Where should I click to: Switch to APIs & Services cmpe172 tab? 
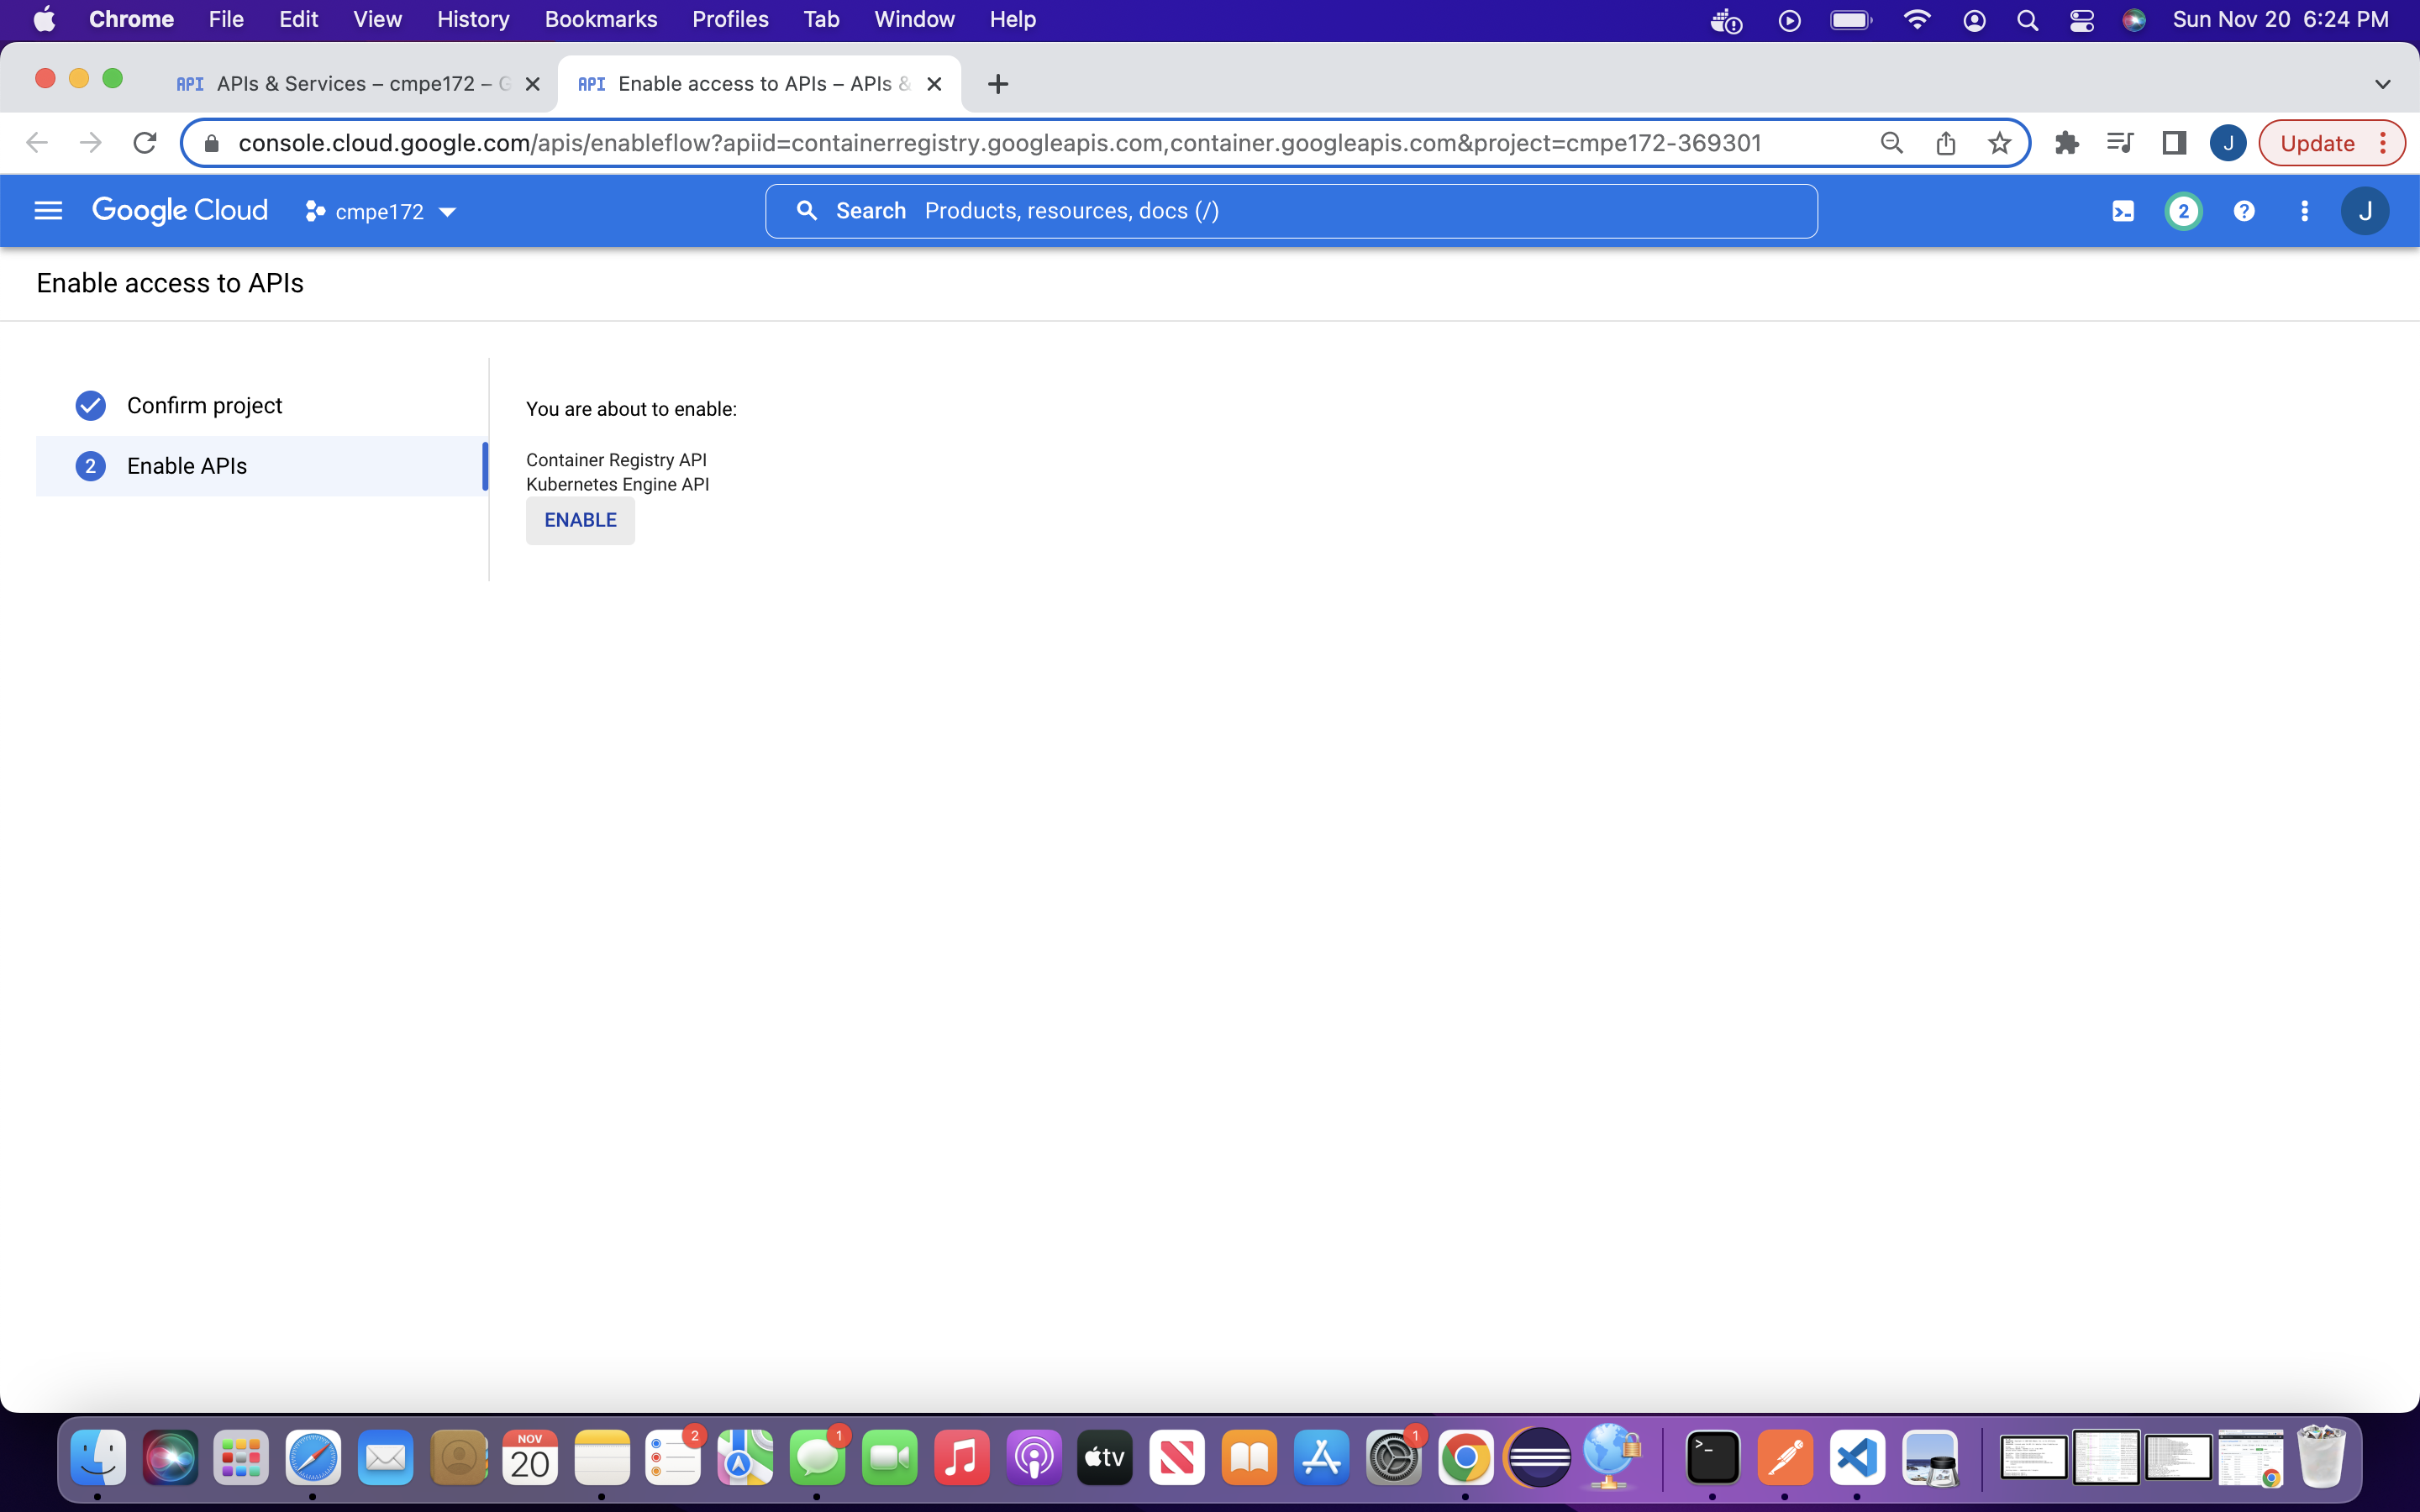point(345,84)
